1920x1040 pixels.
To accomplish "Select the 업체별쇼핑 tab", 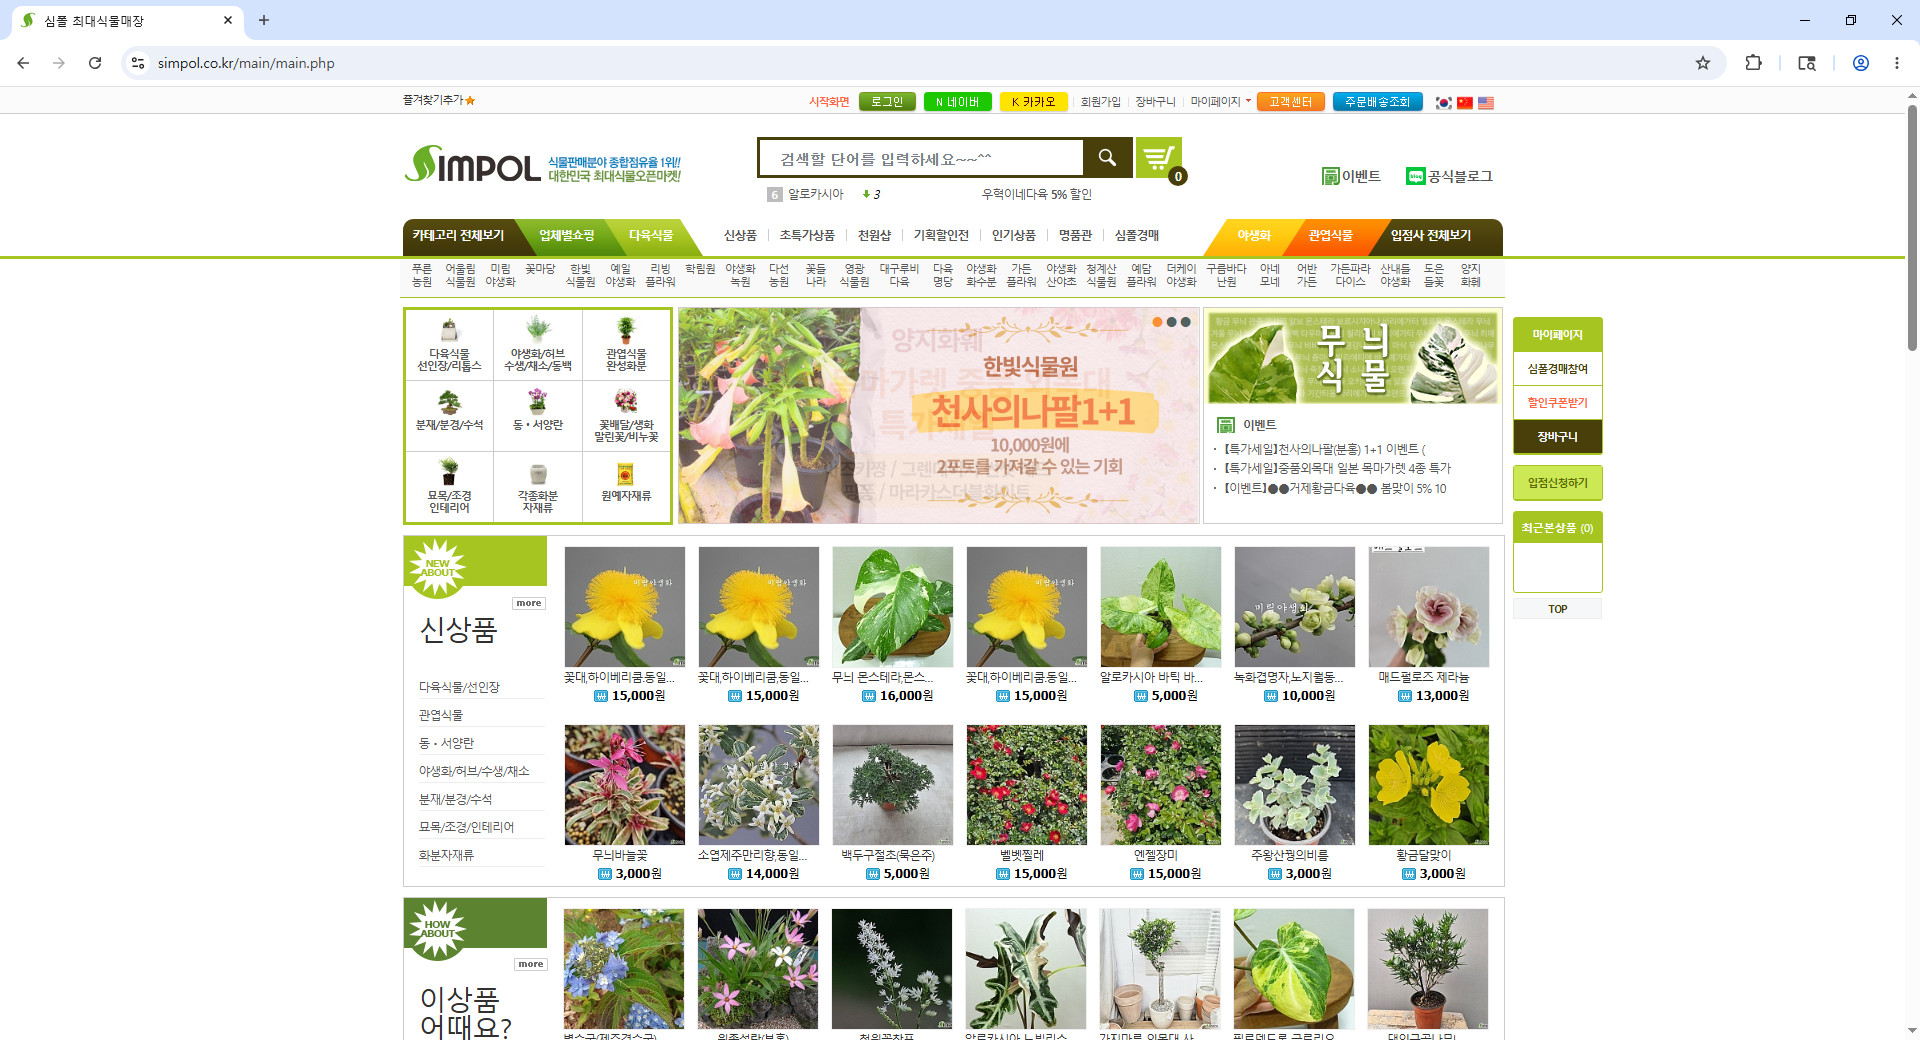I will 566,236.
